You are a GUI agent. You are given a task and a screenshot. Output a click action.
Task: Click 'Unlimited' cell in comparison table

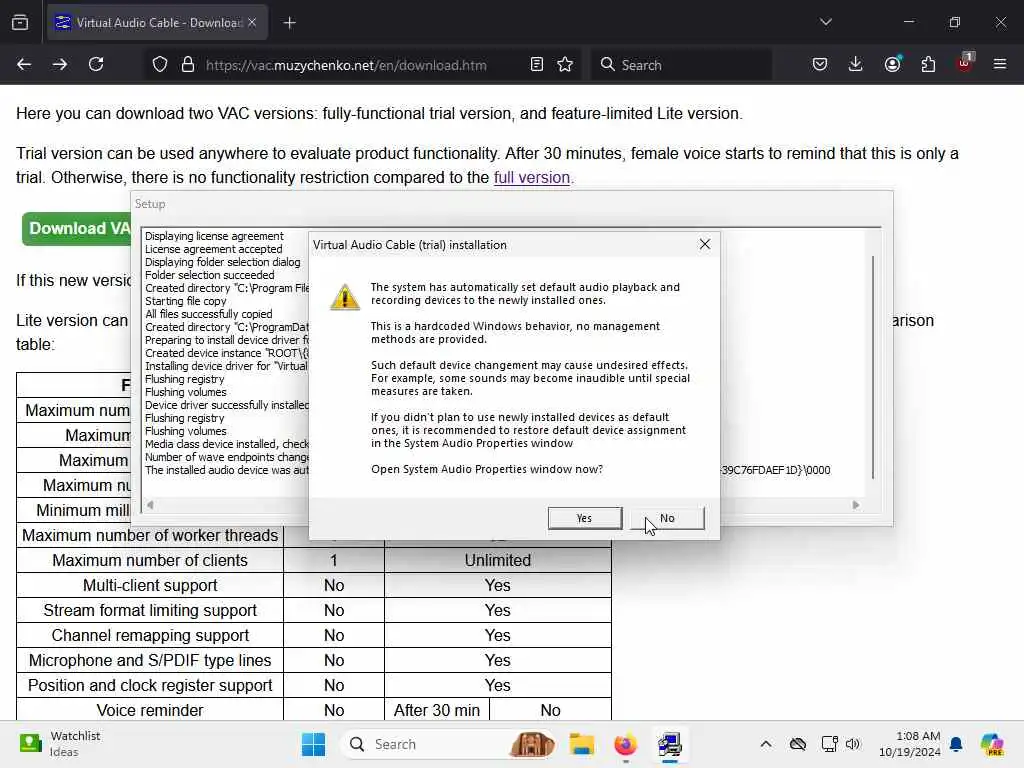(498, 560)
